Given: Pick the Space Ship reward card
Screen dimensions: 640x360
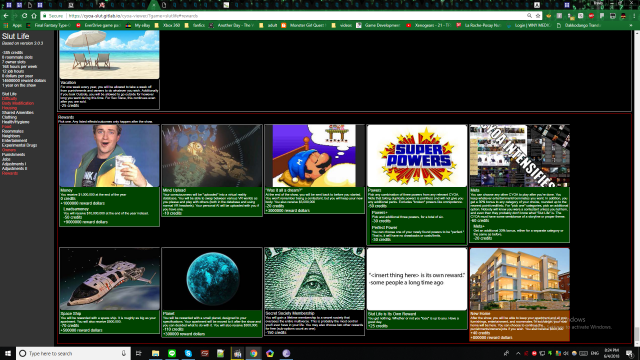Looking at the screenshot, I should 109,290.
